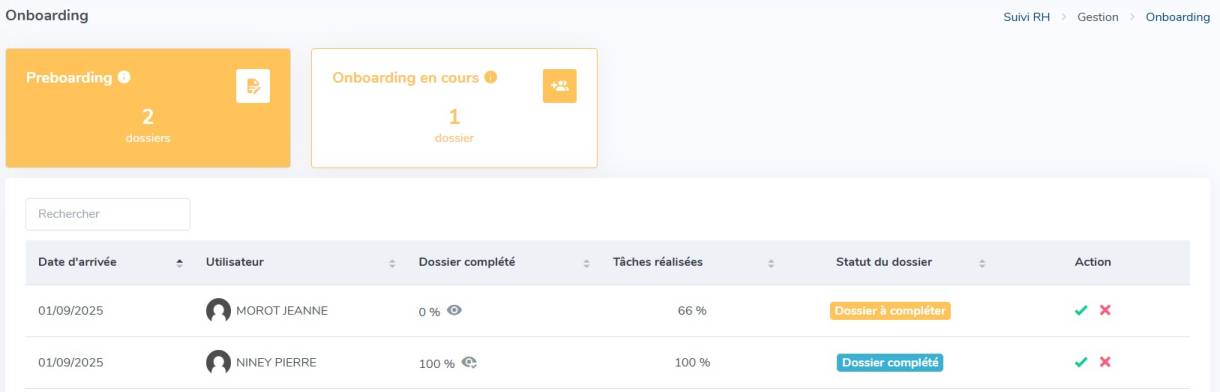View NINEY PIERRE's dossier via eye icon
The width and height of the screenshot is (1220, 392).
[x=468, y=362]
